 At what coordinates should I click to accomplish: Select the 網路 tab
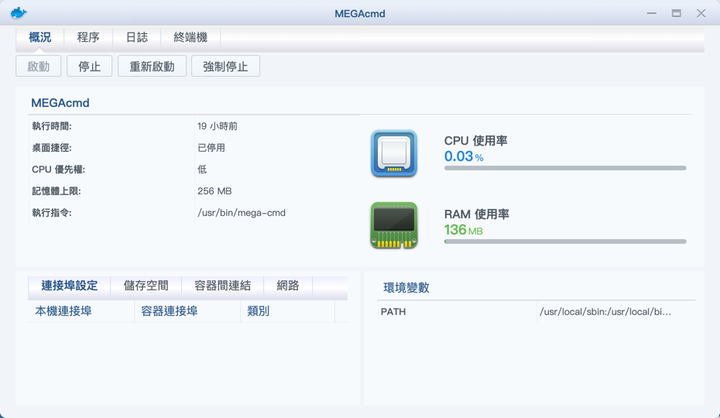click(x=288, y=286)
